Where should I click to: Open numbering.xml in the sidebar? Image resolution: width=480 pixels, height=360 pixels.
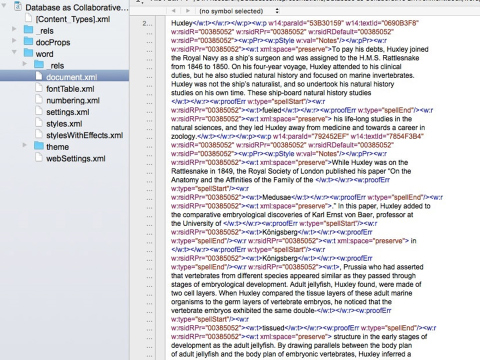tap(73, 100)
